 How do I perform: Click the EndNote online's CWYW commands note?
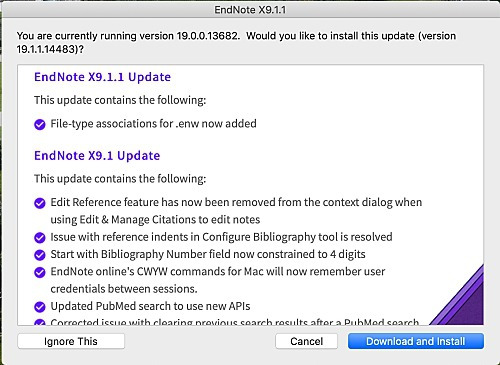tap(218, 280)
